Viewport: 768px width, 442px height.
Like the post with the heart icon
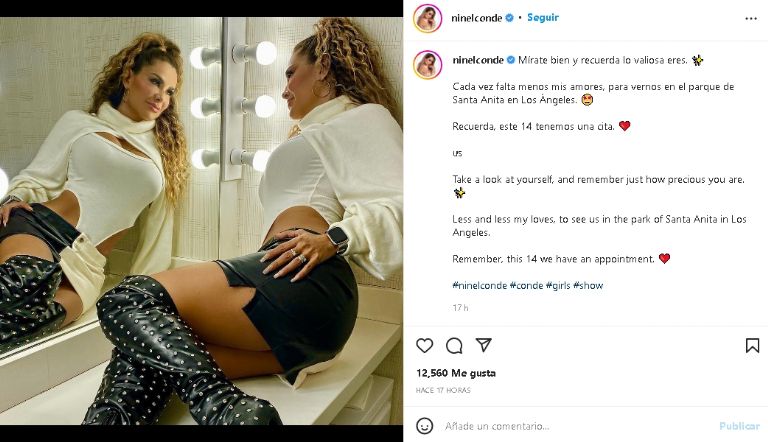click(x=425, y=345)
